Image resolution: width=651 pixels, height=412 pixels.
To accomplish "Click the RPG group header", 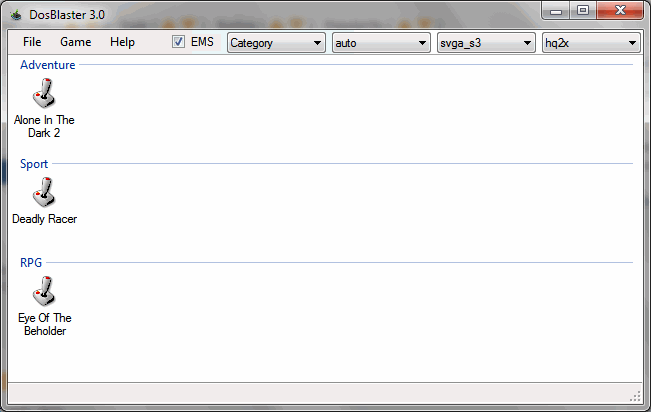I will click(x=31, y=262).
